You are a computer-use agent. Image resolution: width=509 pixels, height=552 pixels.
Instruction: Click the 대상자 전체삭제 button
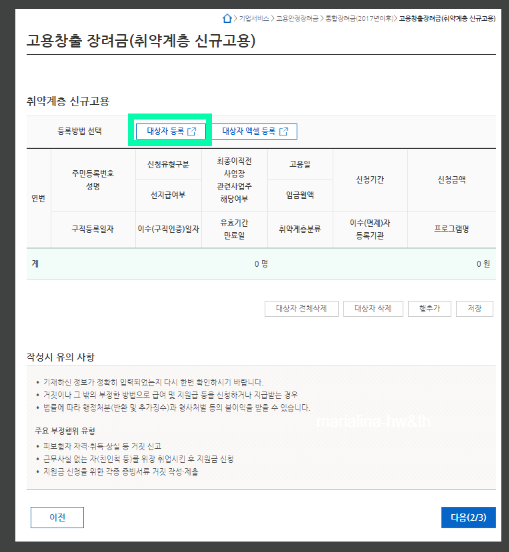point(301,309)
